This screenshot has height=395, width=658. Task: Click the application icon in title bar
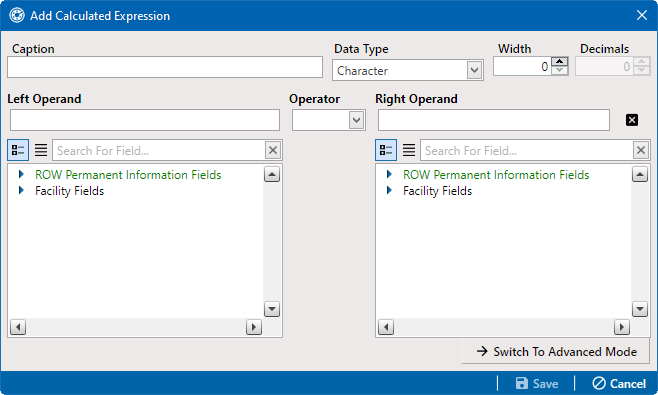[x=17, y=16]
